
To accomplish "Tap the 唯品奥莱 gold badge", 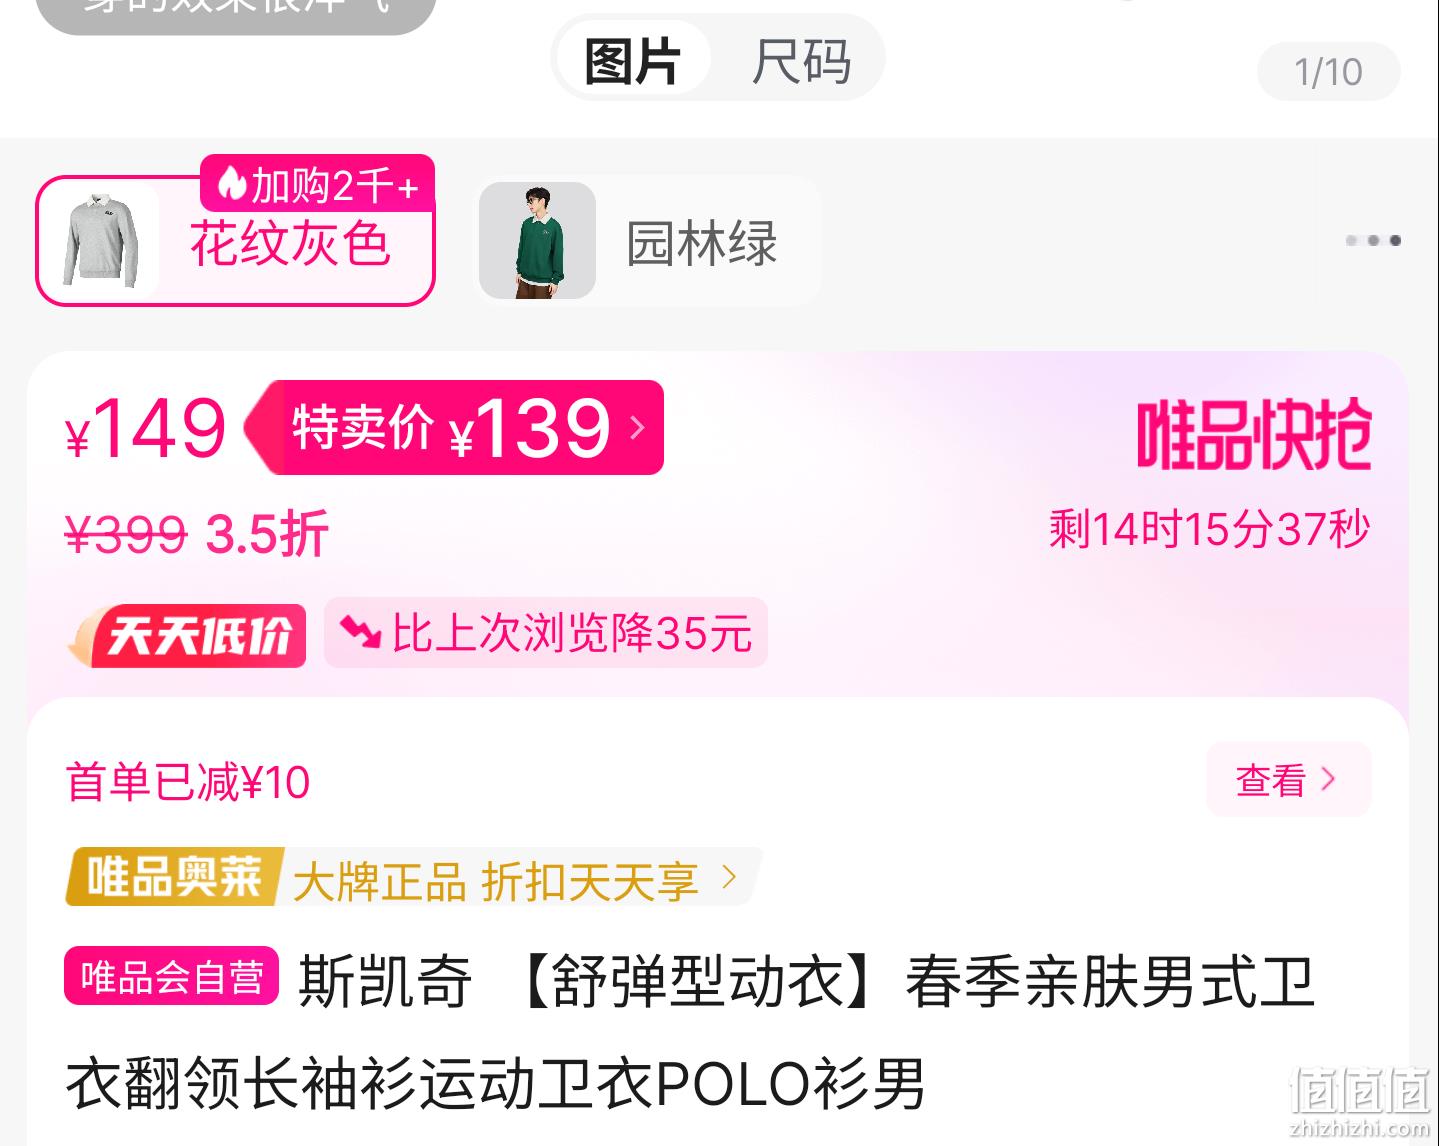I will [174, 877].
